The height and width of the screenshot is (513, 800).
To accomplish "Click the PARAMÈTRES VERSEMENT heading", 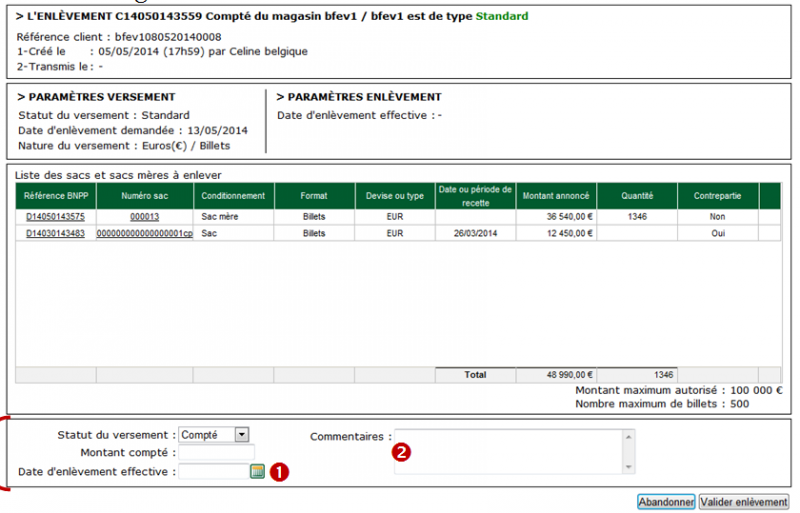I will coord(96,97).
